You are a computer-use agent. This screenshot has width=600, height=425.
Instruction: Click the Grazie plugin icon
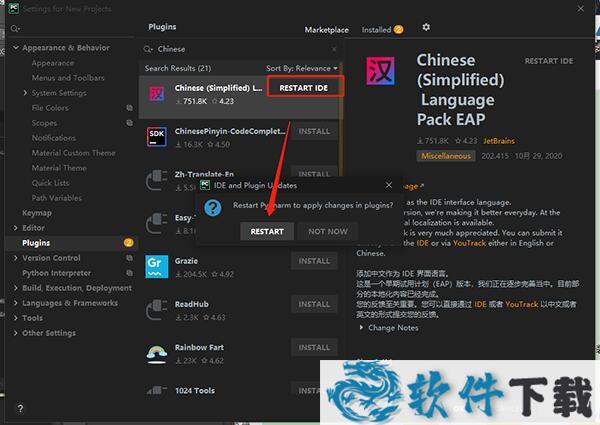coord(157,267)
